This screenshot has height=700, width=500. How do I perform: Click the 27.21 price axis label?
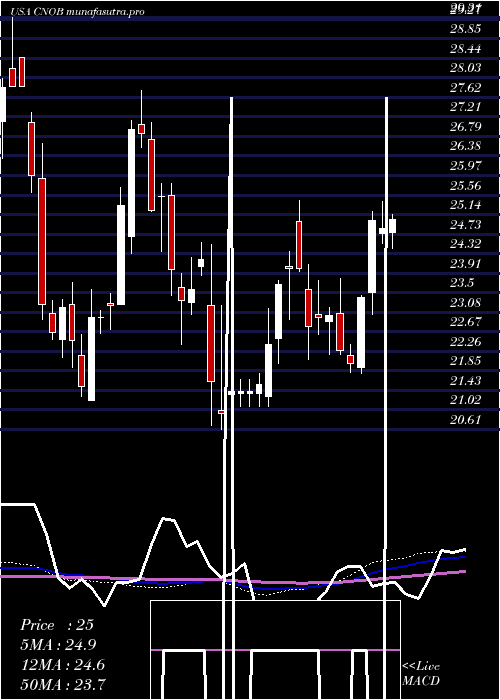coord(466,107)
